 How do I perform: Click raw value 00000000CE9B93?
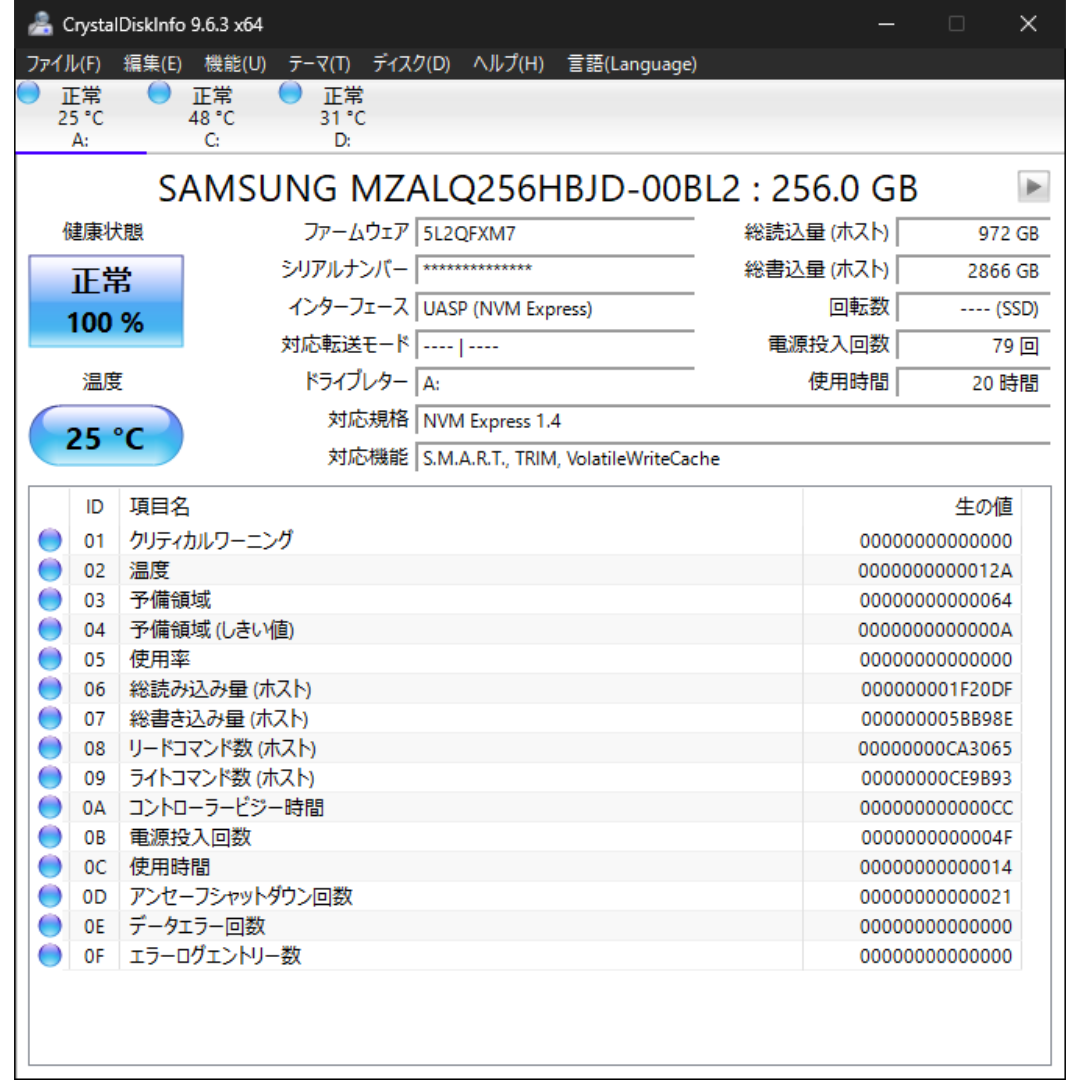click(x=937, y=778)
